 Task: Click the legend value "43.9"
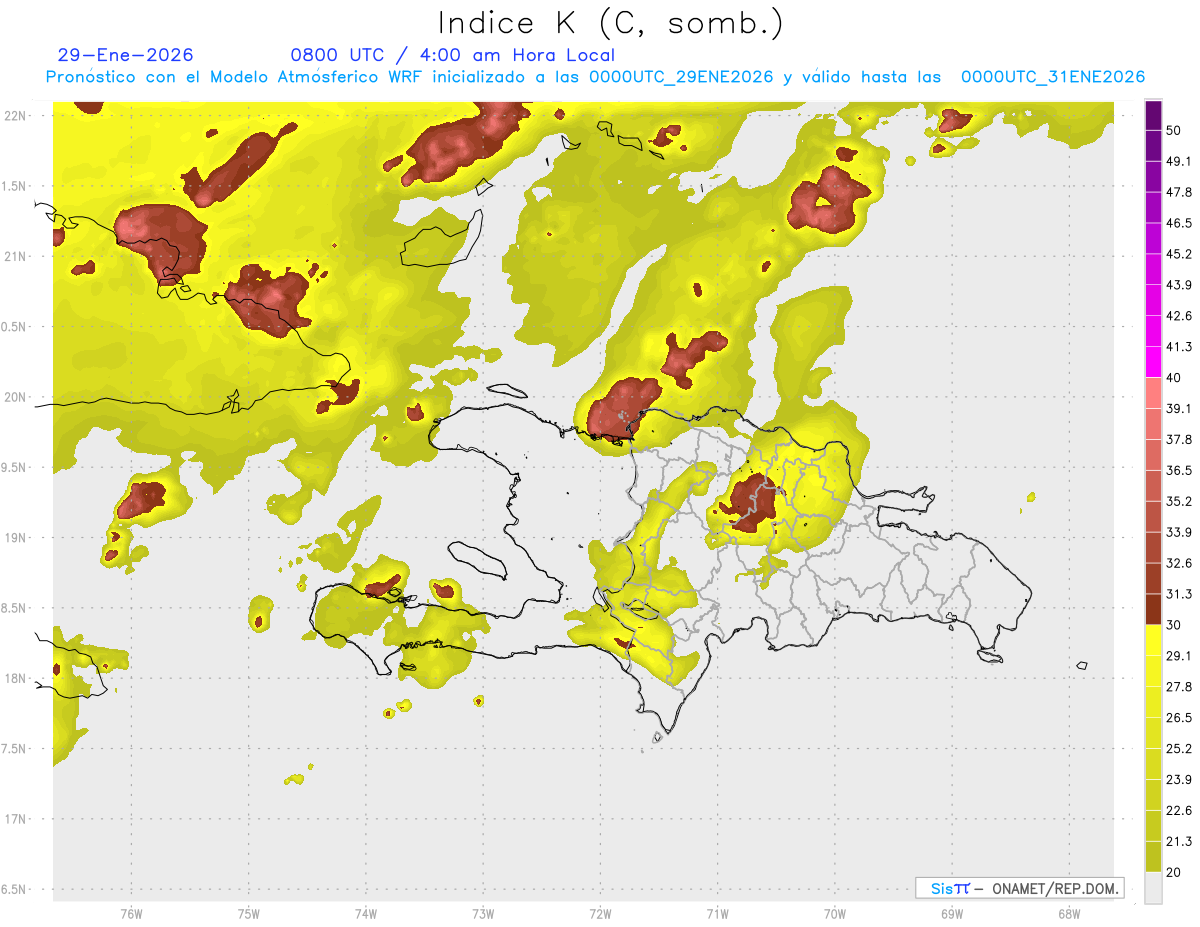(1180, 285)
